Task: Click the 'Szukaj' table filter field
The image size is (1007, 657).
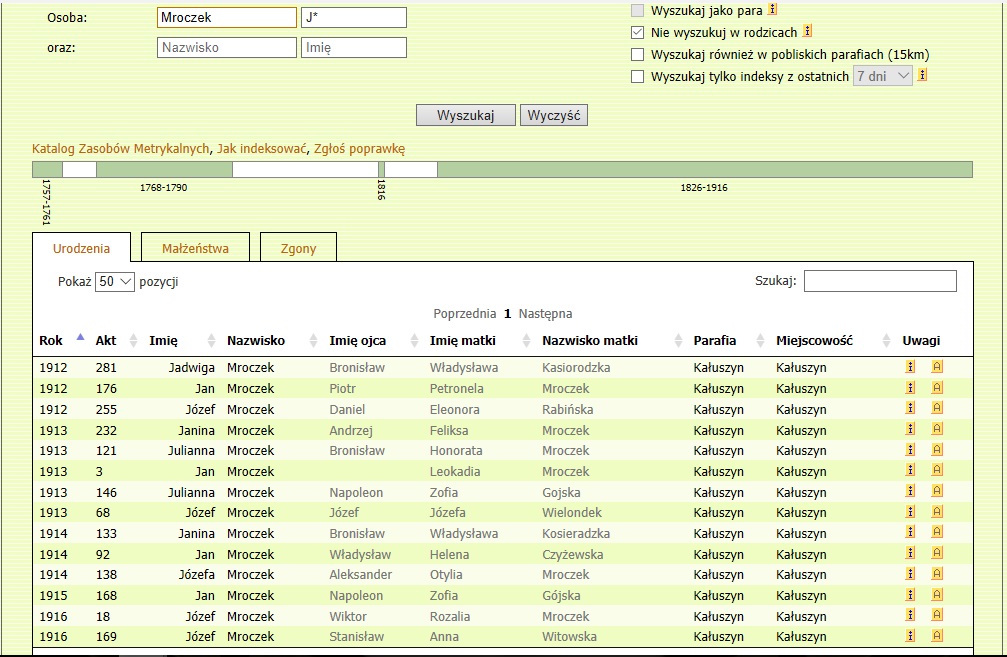Action: tap(879, 281)
